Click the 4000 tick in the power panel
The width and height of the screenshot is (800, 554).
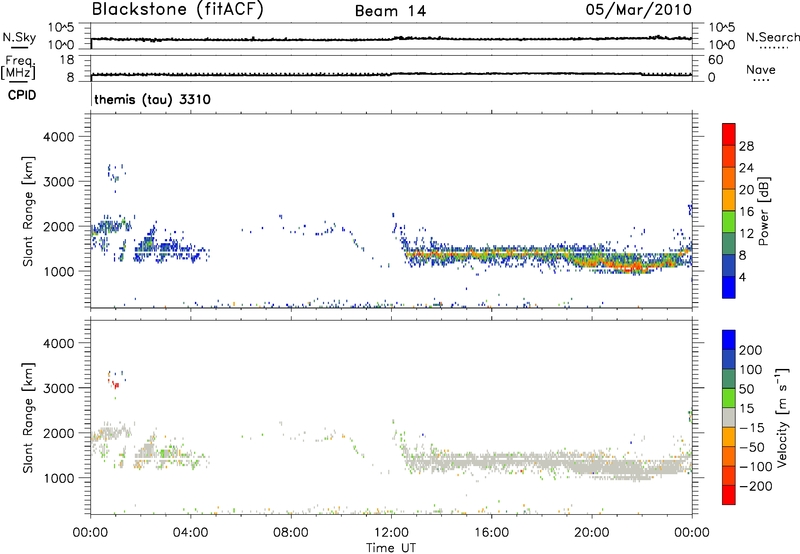[x=58, y=137]
